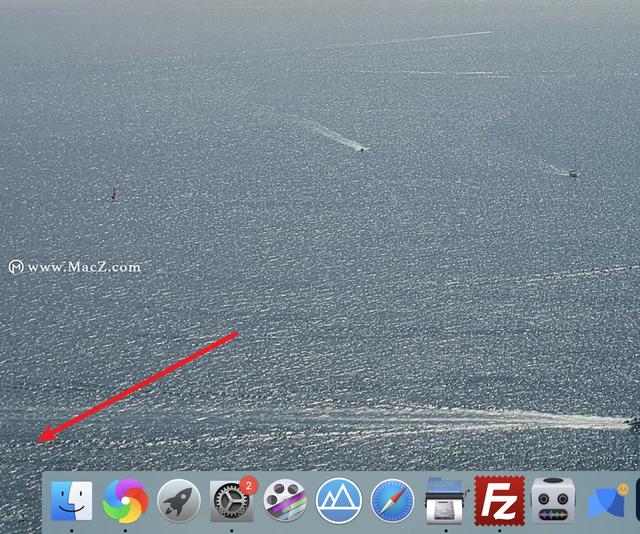Open Finder from the Dock
This screenshot has height=534, width=640.
(x=71, y=501)
